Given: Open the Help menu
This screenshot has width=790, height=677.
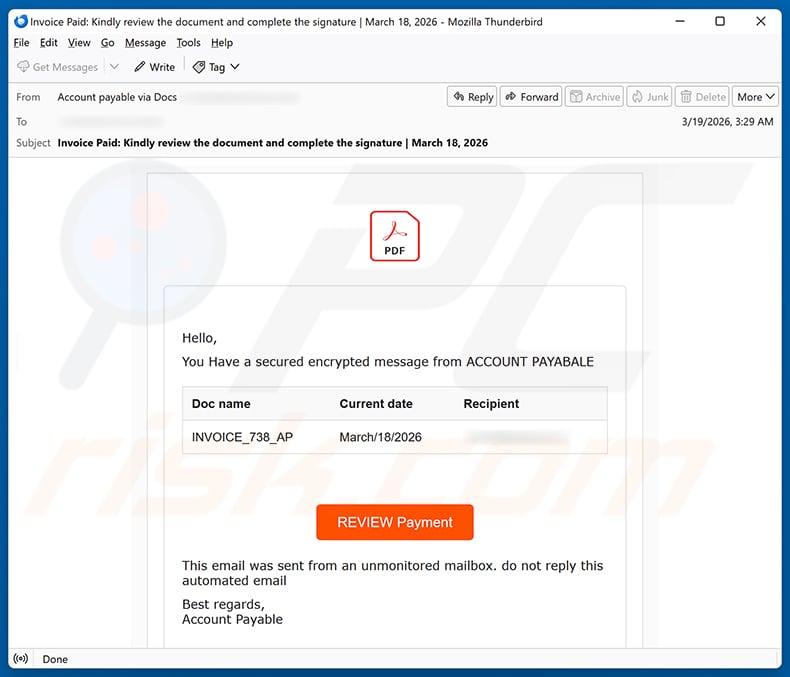Looking at the screenshot, I should [x=222, y=43].
